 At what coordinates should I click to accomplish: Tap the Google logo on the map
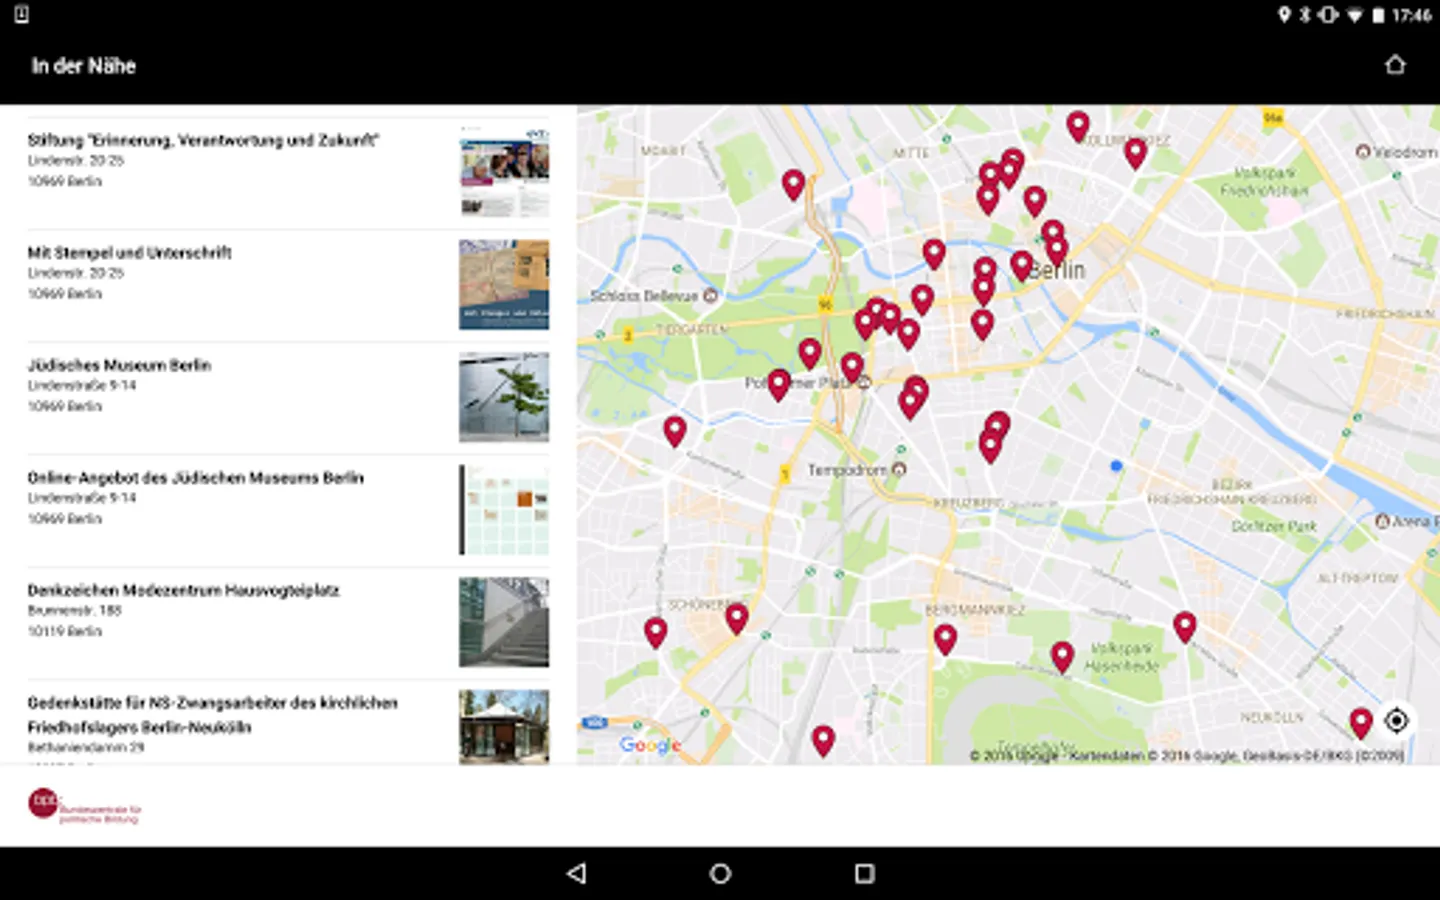(650, 745)
